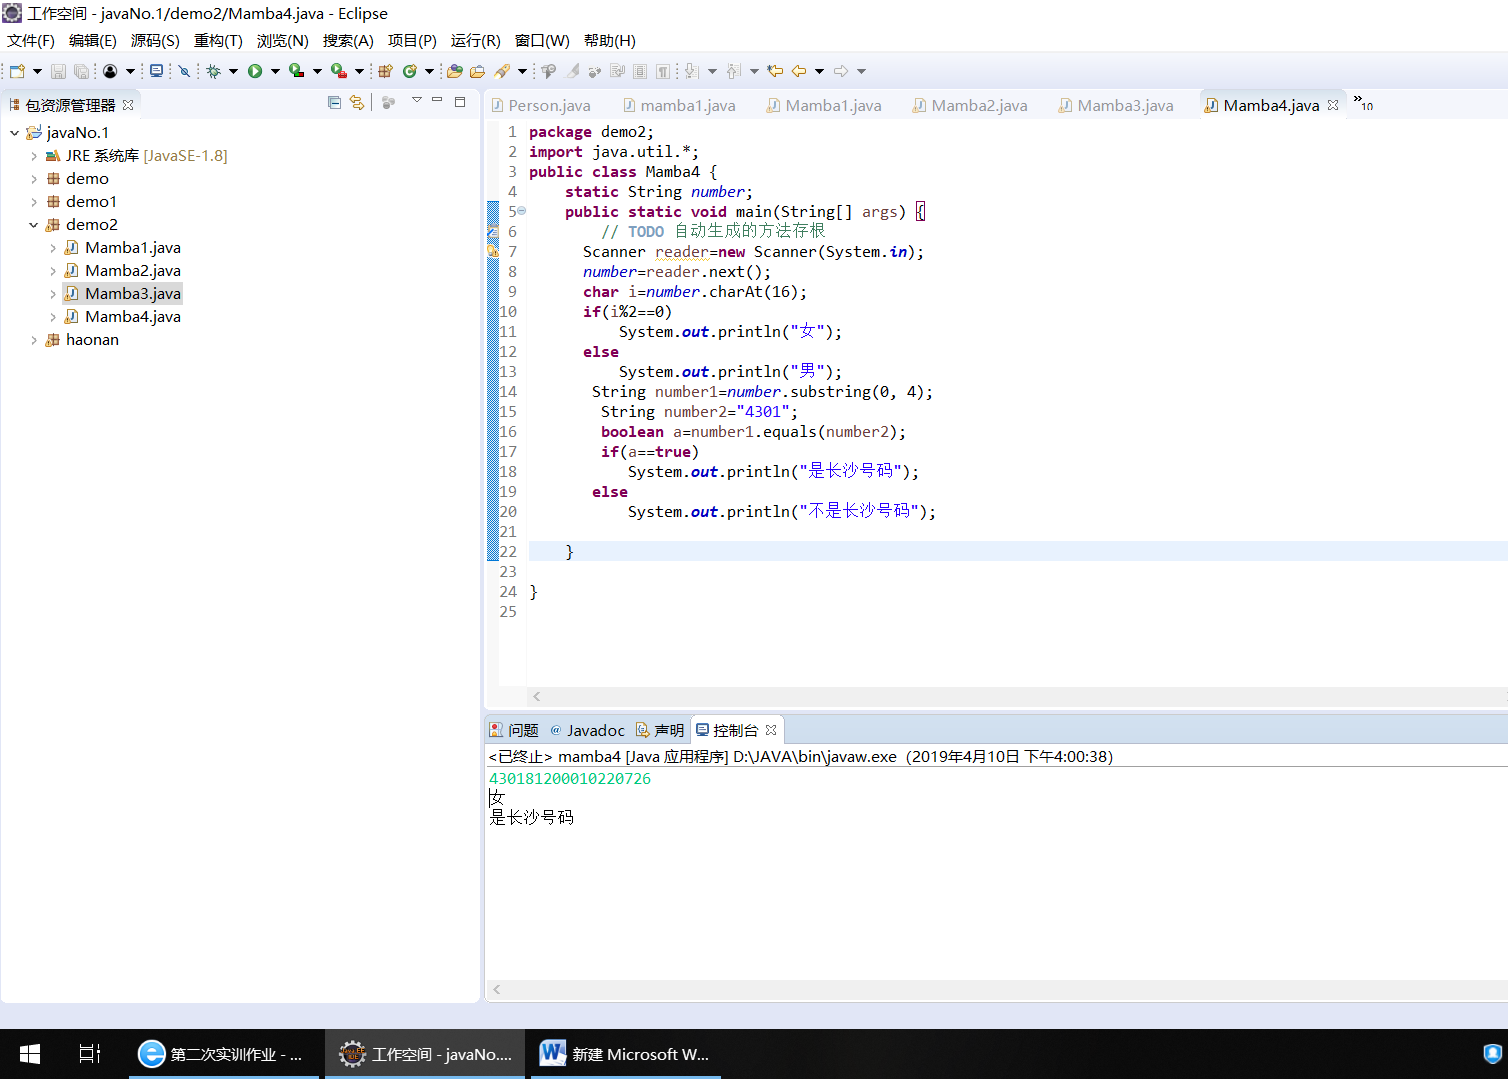This screenshot has width=1508, height=1079.
Task: Click the Debug bug icon
Action: click(213, 71)
